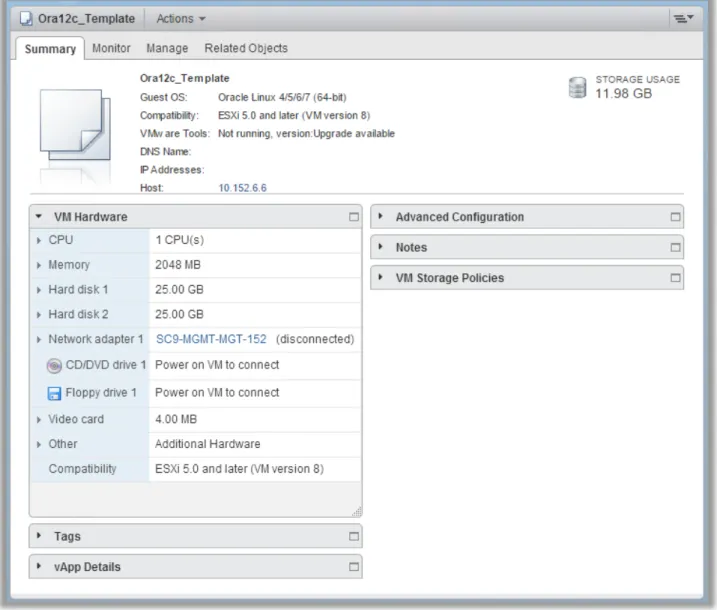Maximize the Advanced Configuration panel
Screen dimensions: 717x610
pos(675,217)
